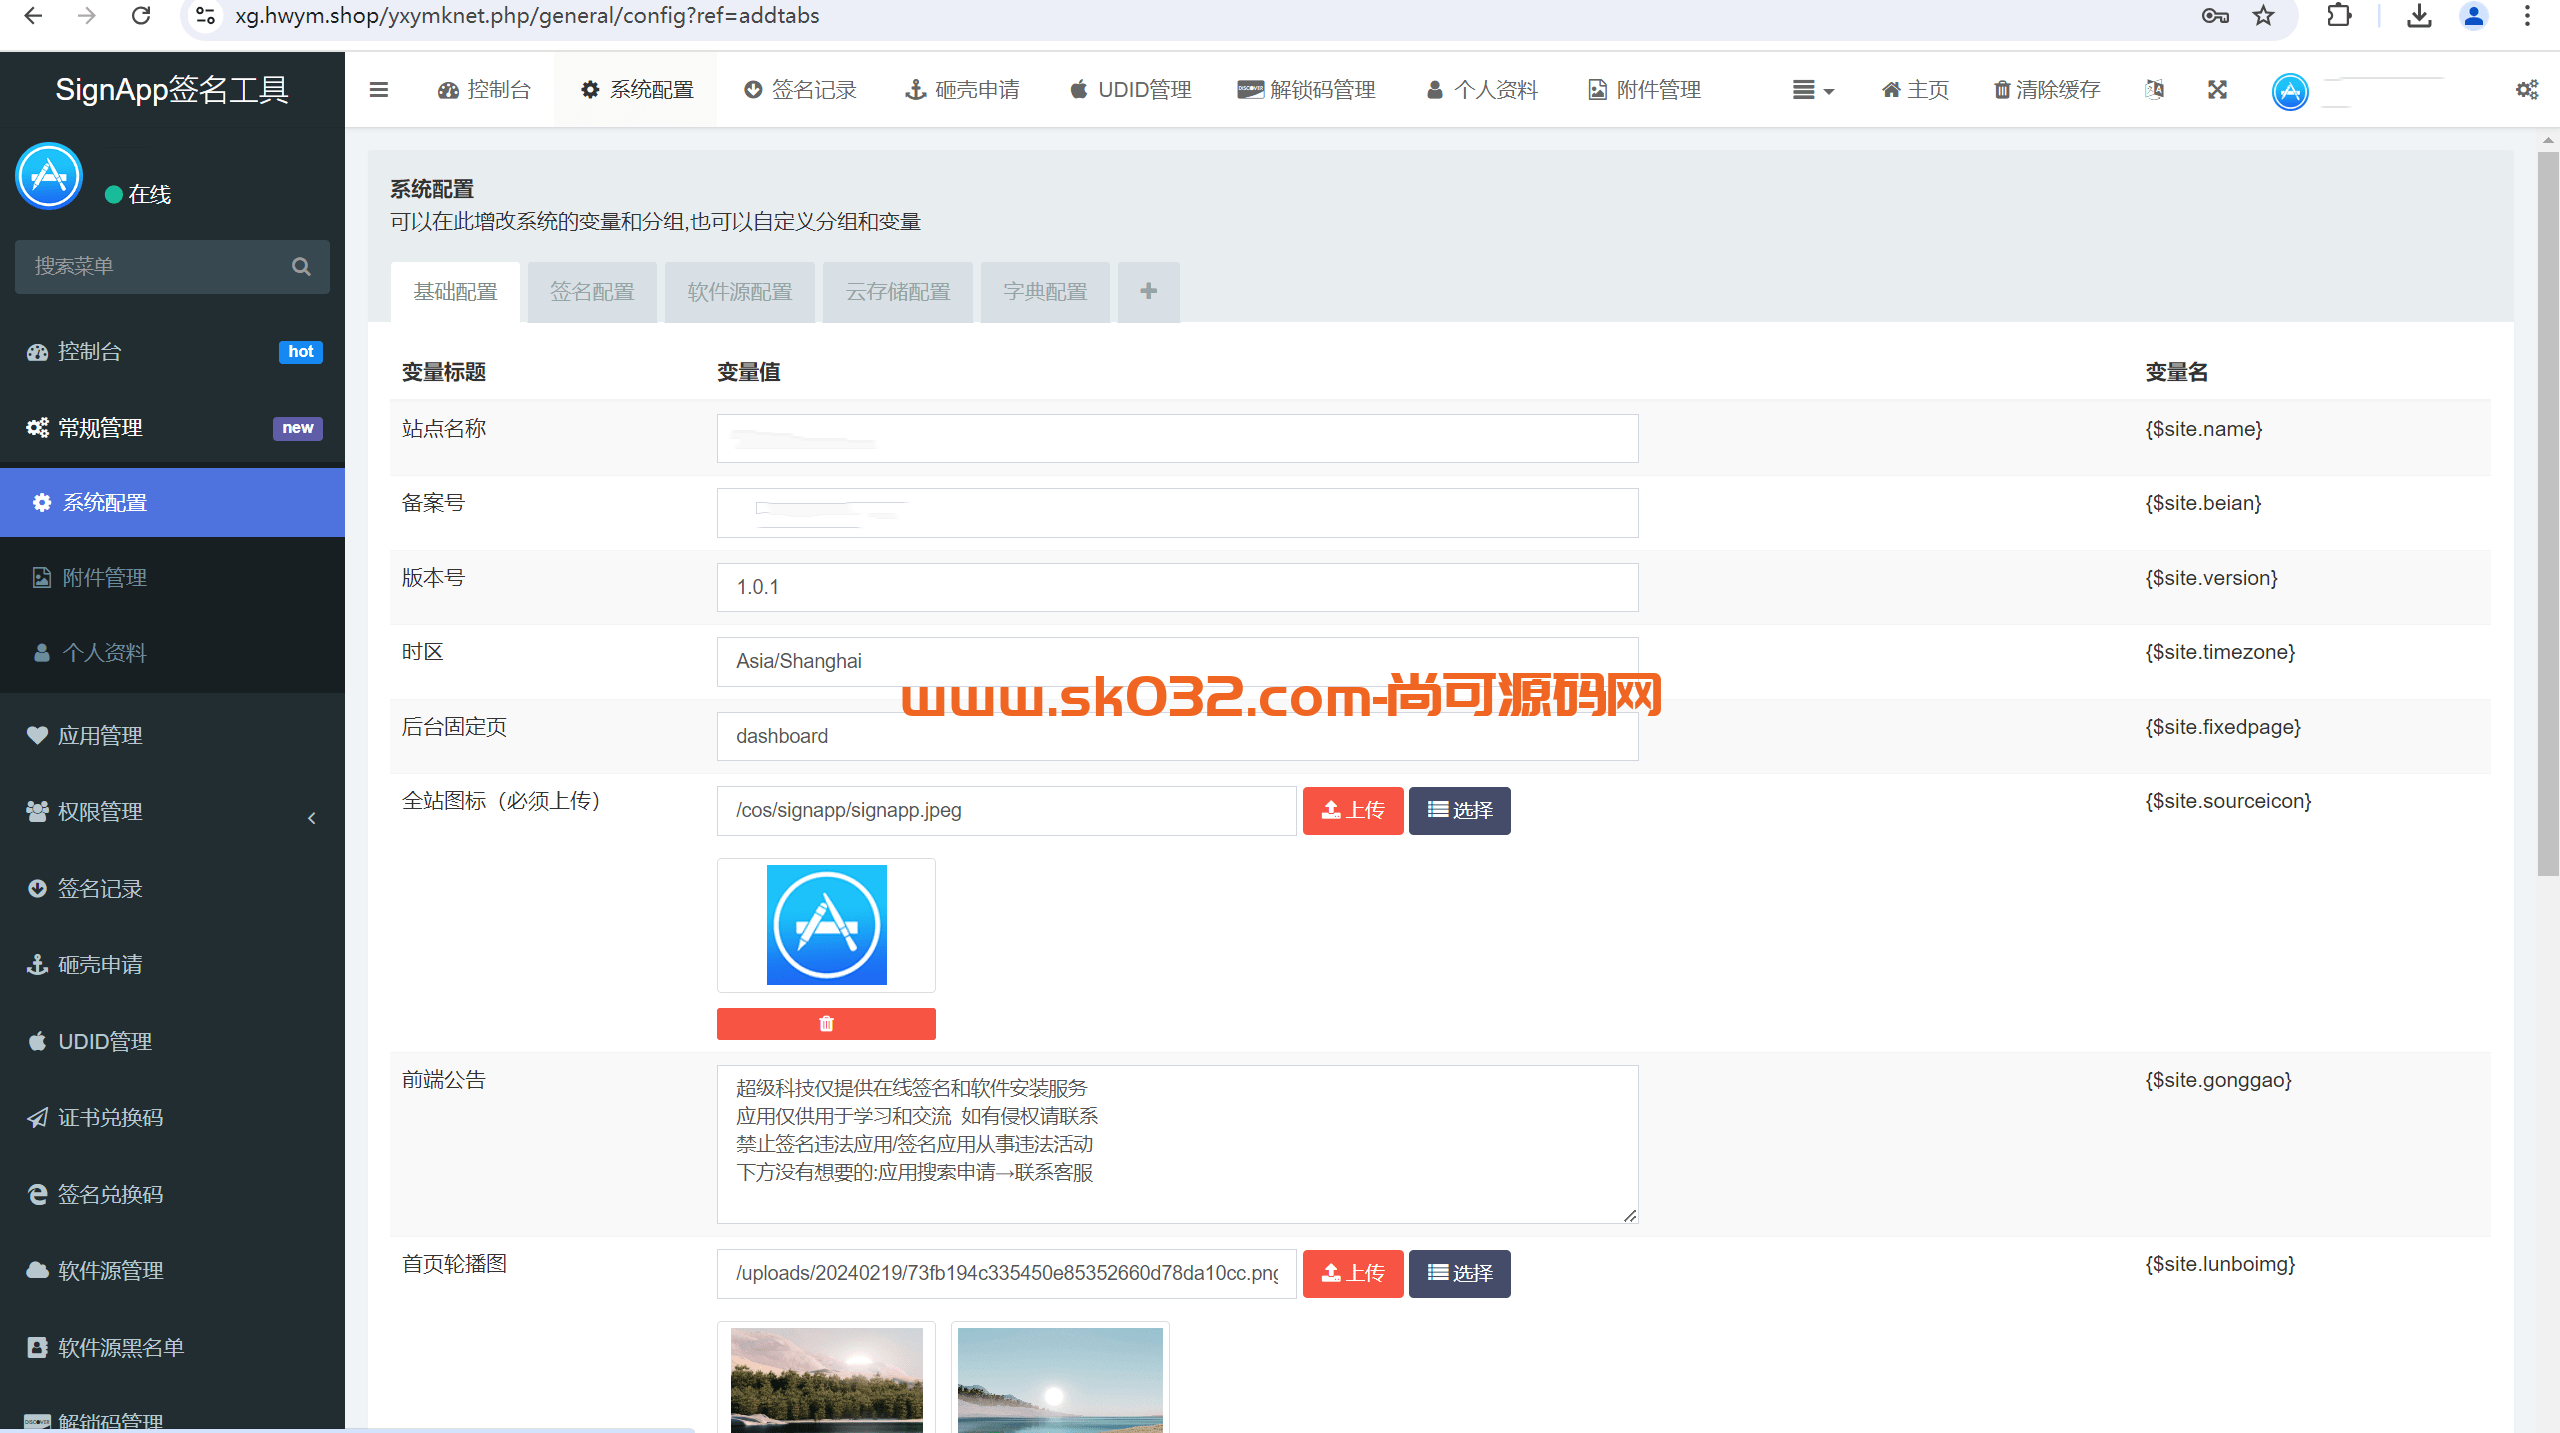Screen dimensions: 2560x1433
Task: Toggle fullscreen with the expand icon
Action: pyautogui.click(x=2218, y=90)
